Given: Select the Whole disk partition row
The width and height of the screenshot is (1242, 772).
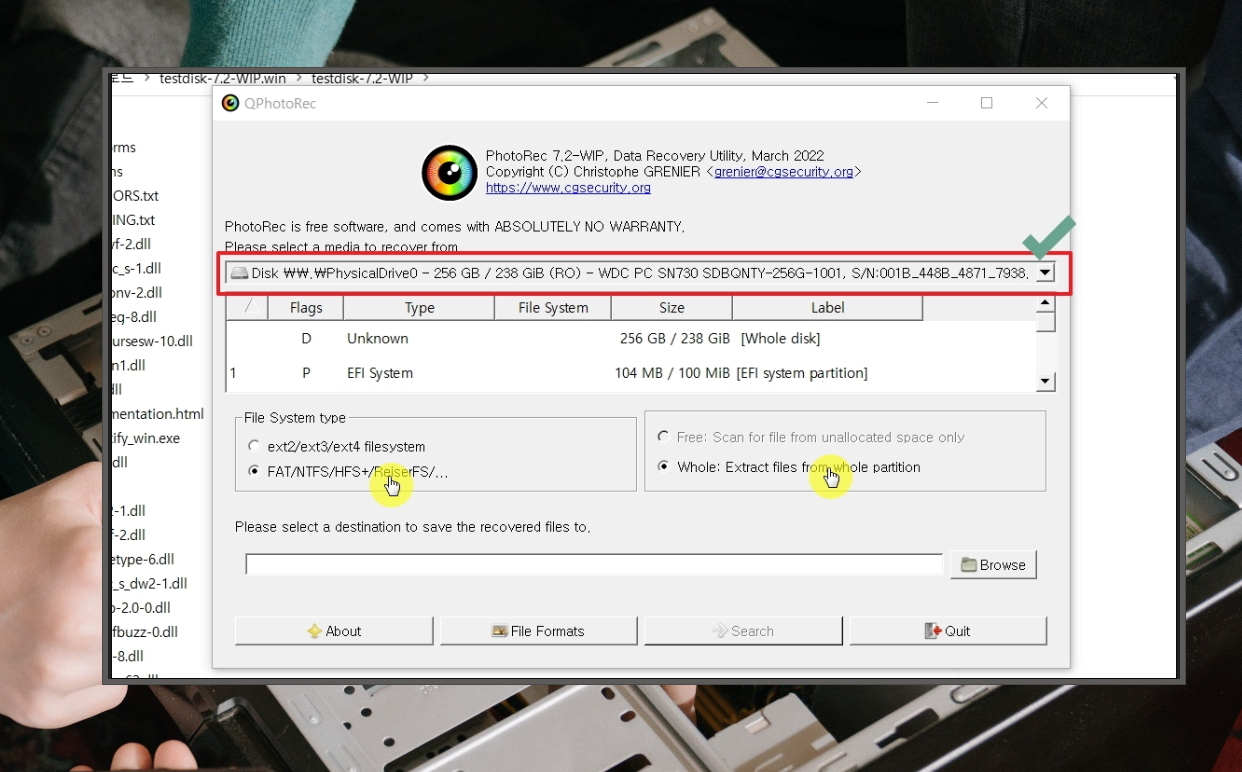Looking at the screenshot, I should coord(631,339).
